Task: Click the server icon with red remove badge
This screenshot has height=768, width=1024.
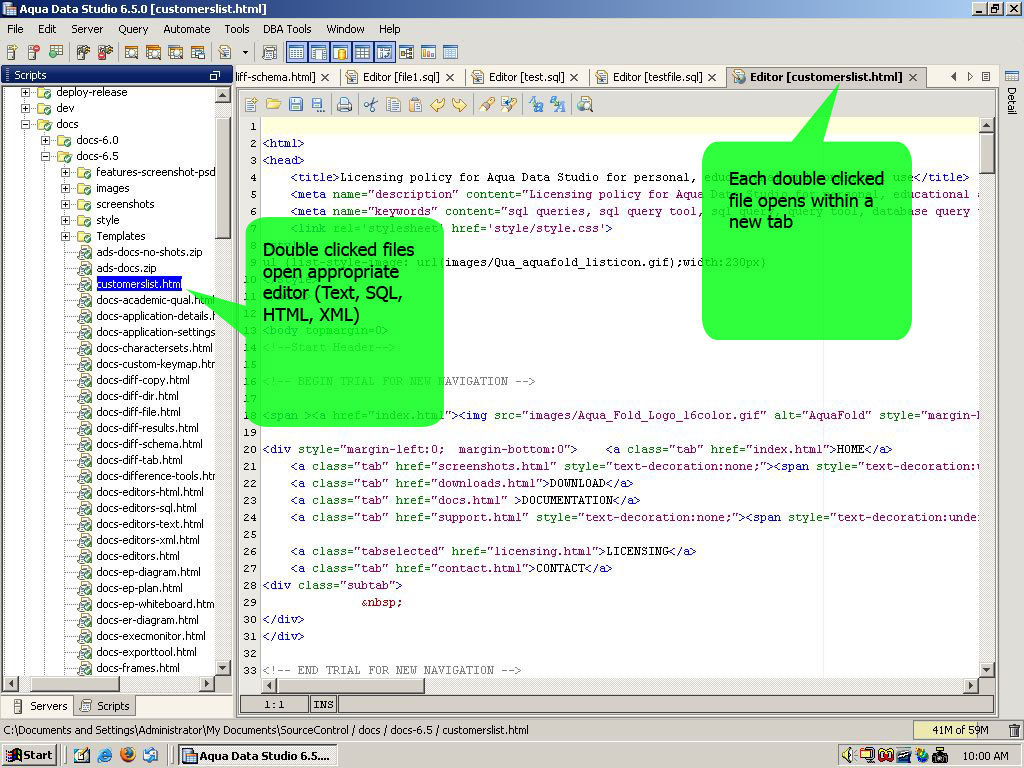Action: pyautogui.click(x=34, y=52)
